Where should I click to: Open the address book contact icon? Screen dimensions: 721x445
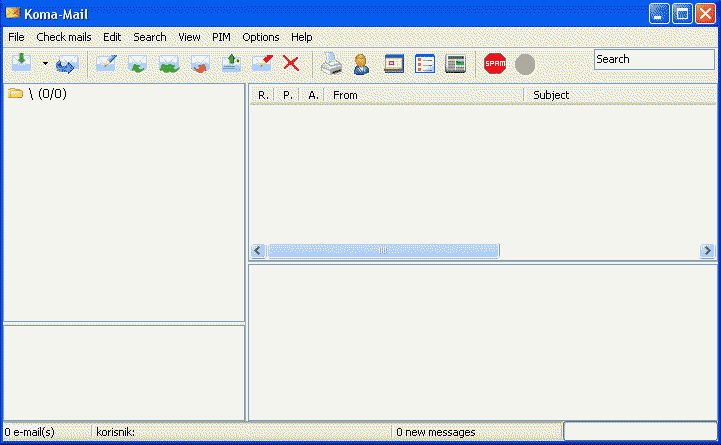361,64
